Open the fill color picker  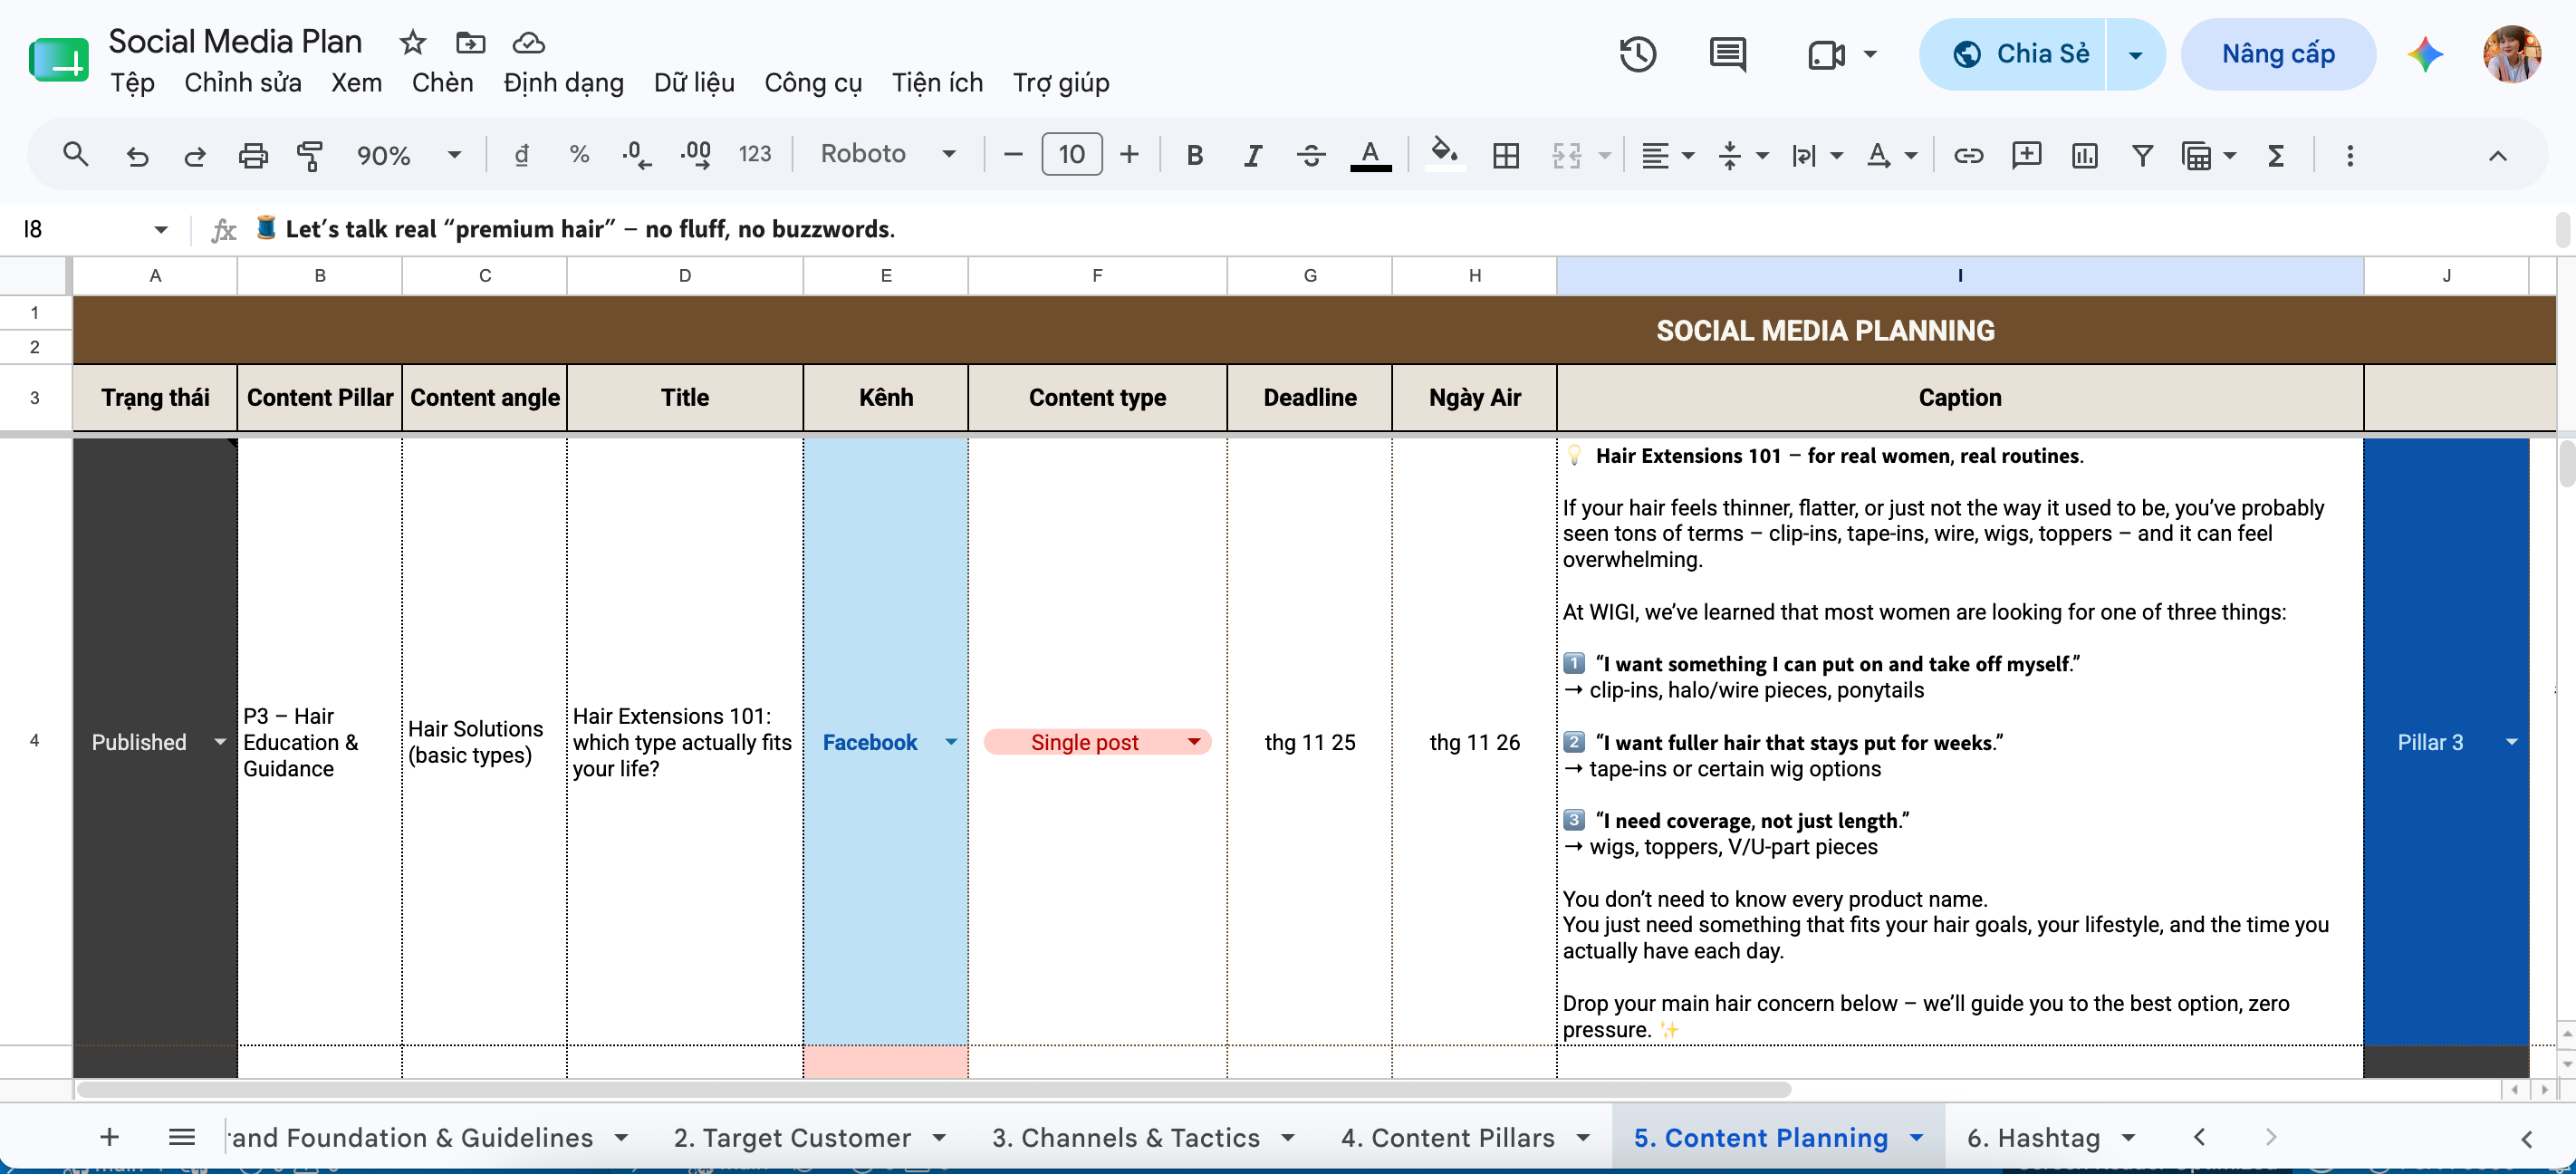pyautogui.click(x=1444, y=155)
